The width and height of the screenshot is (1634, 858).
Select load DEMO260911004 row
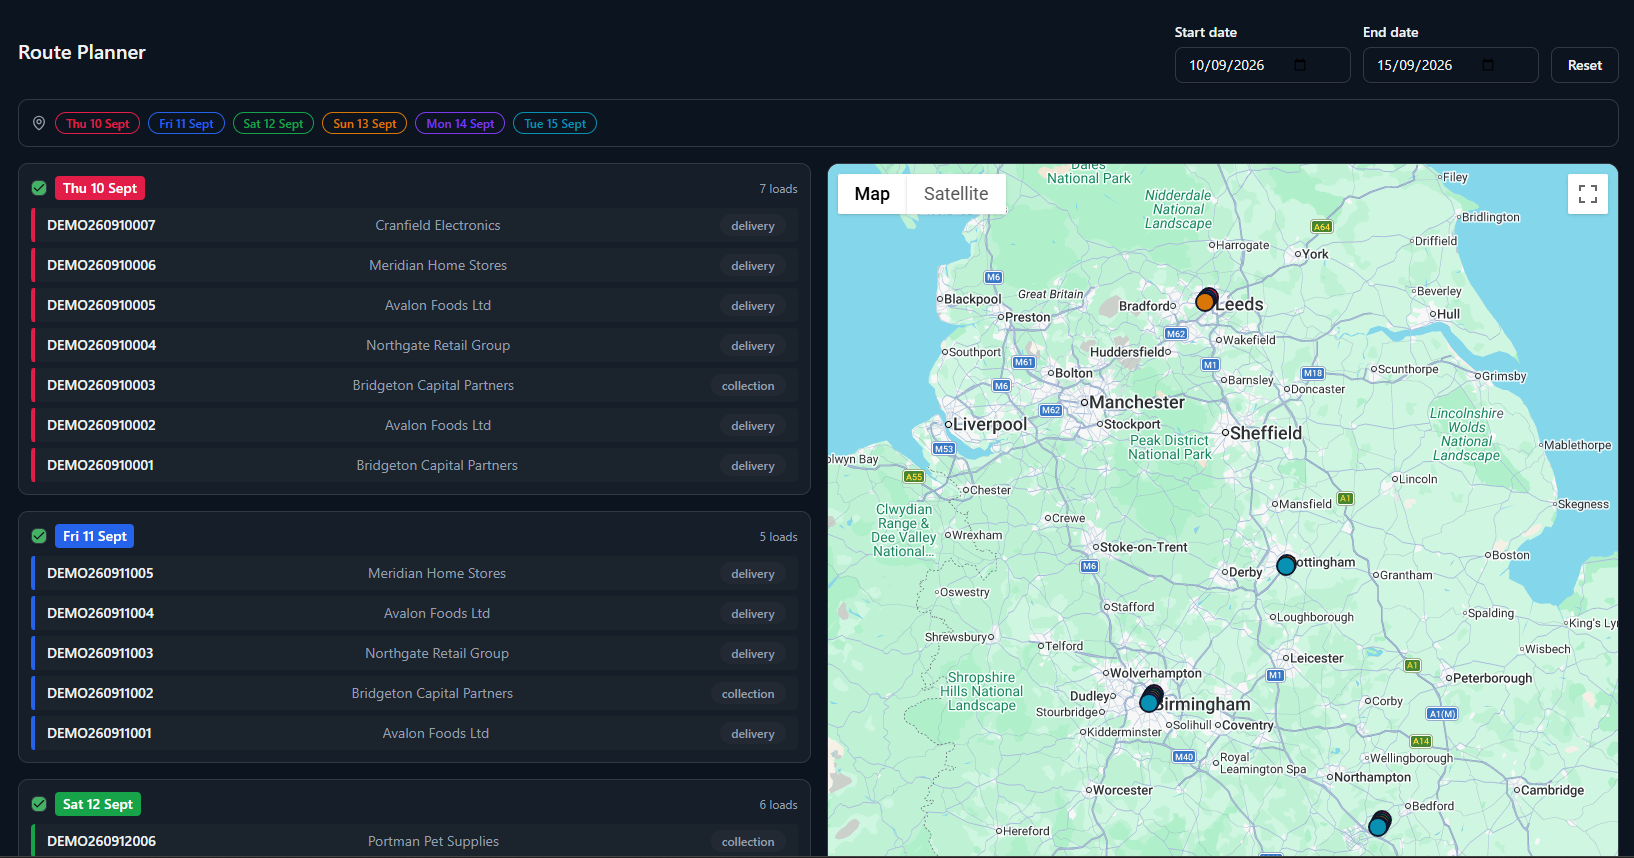[x=415, y=613]
